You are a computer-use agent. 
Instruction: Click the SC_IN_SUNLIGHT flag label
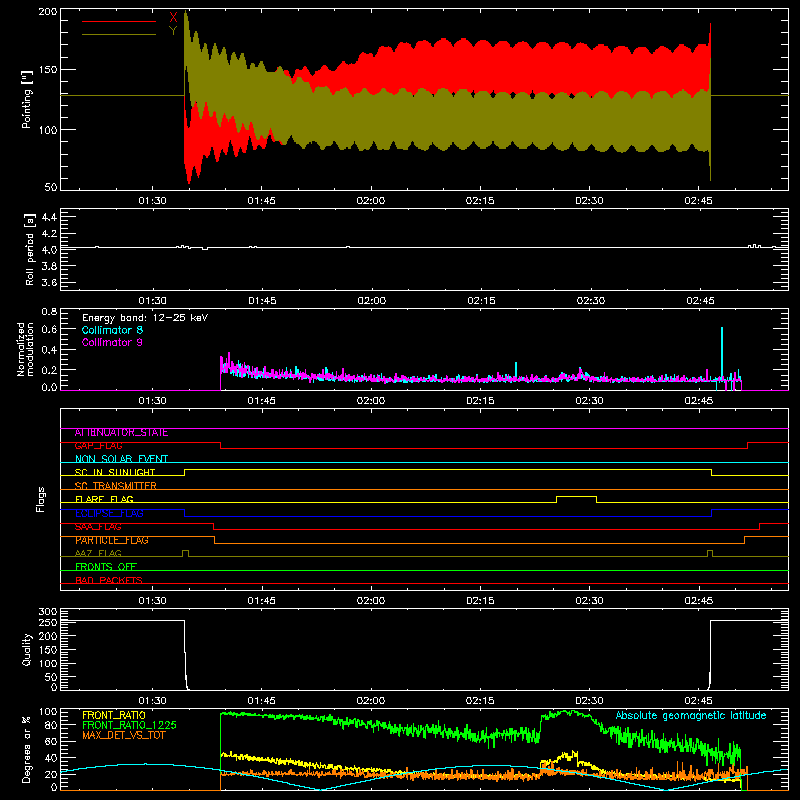click(115, 472)
